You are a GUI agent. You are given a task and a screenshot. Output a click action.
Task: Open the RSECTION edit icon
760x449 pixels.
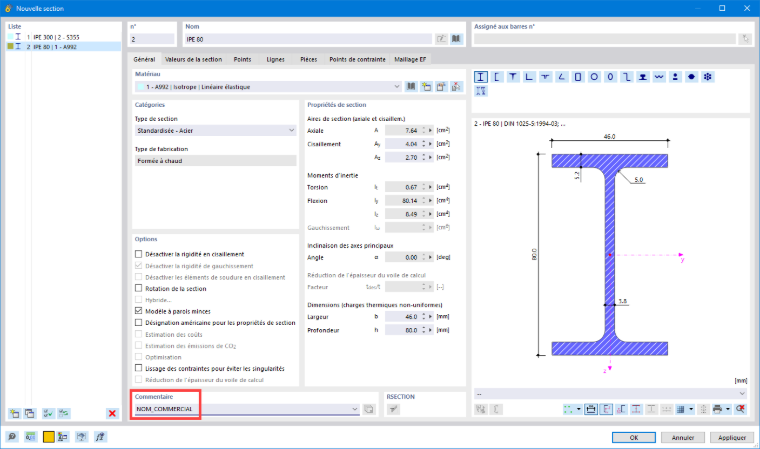393,409
